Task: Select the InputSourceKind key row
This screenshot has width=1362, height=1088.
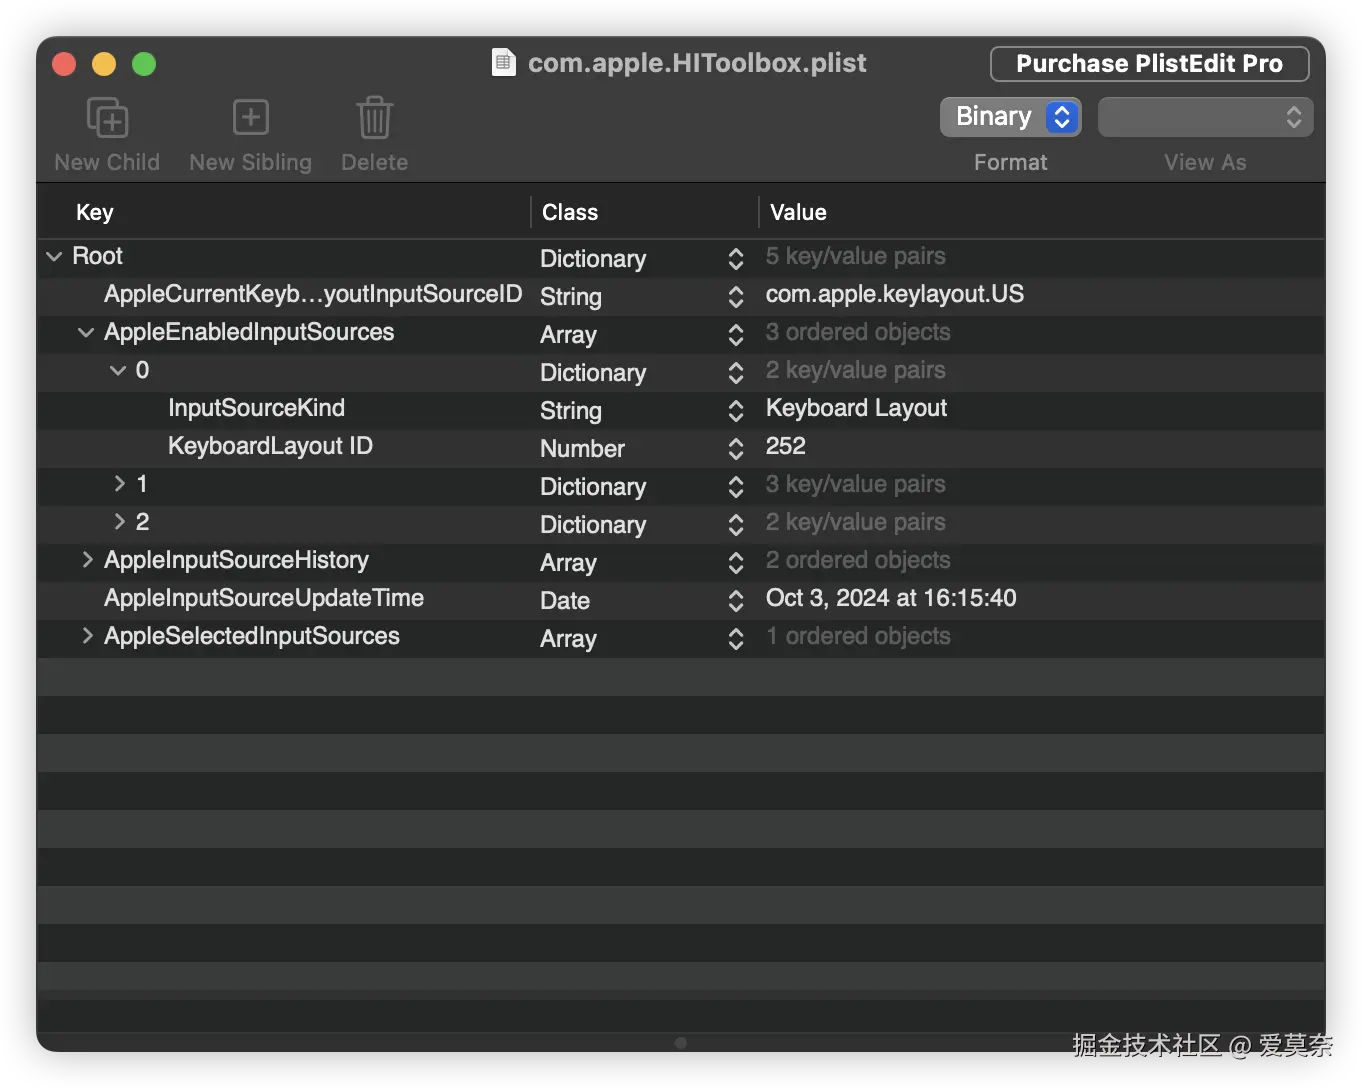Action: (x=256, y=408)
